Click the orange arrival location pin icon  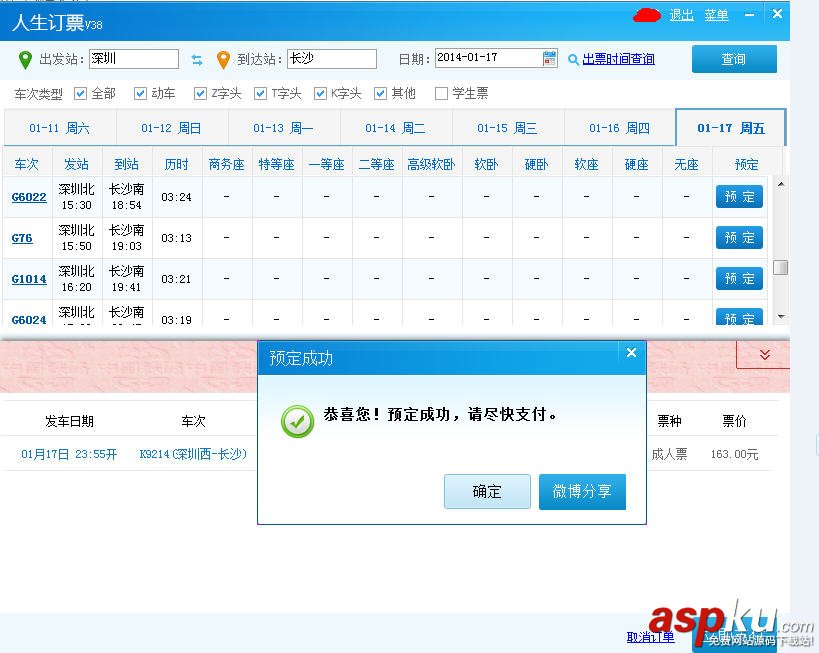click(223, 60)
